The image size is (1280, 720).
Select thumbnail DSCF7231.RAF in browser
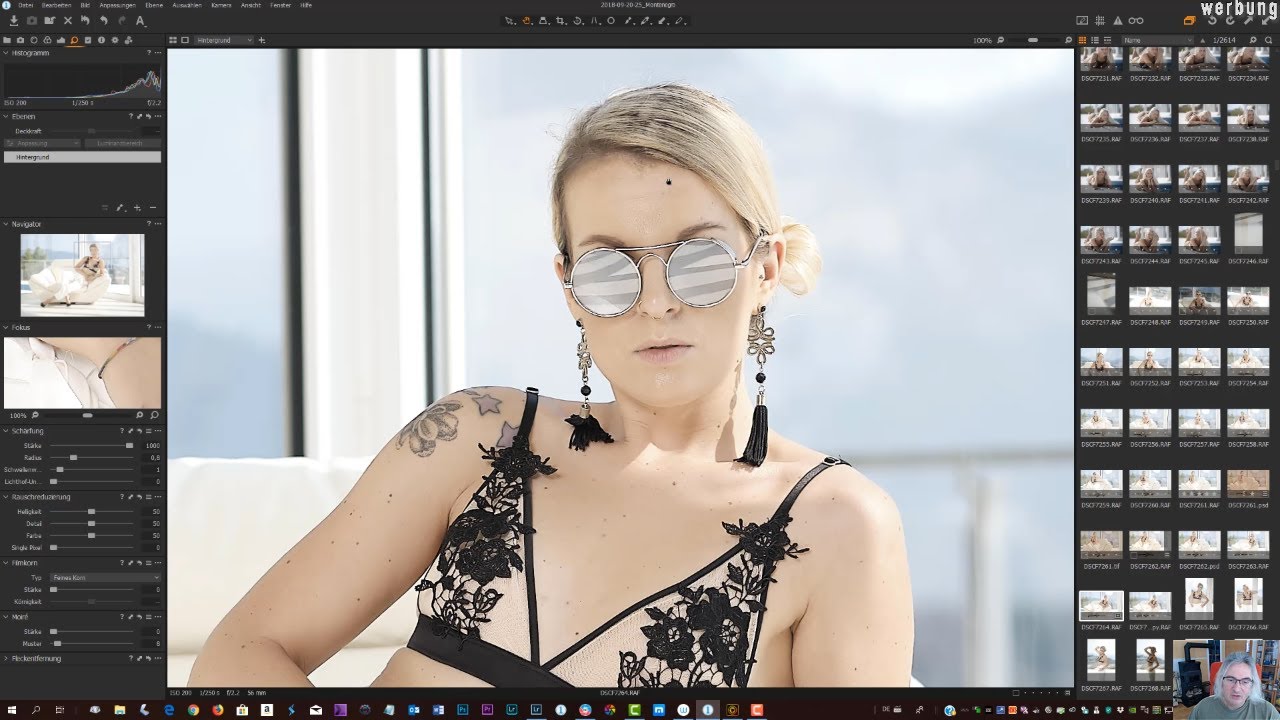(1101, 60)
